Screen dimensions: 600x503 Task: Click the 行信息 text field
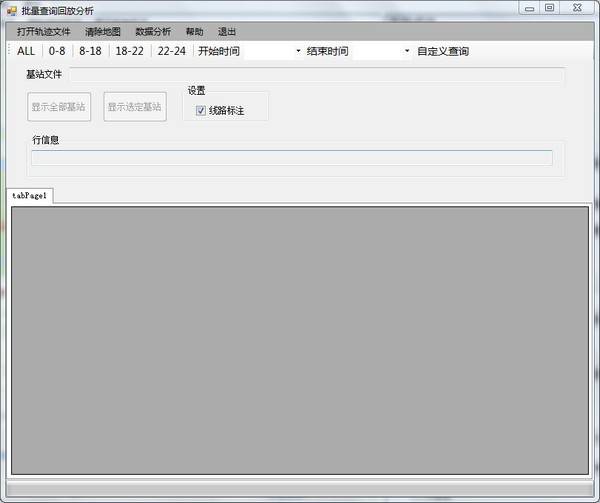coord(291,157)
